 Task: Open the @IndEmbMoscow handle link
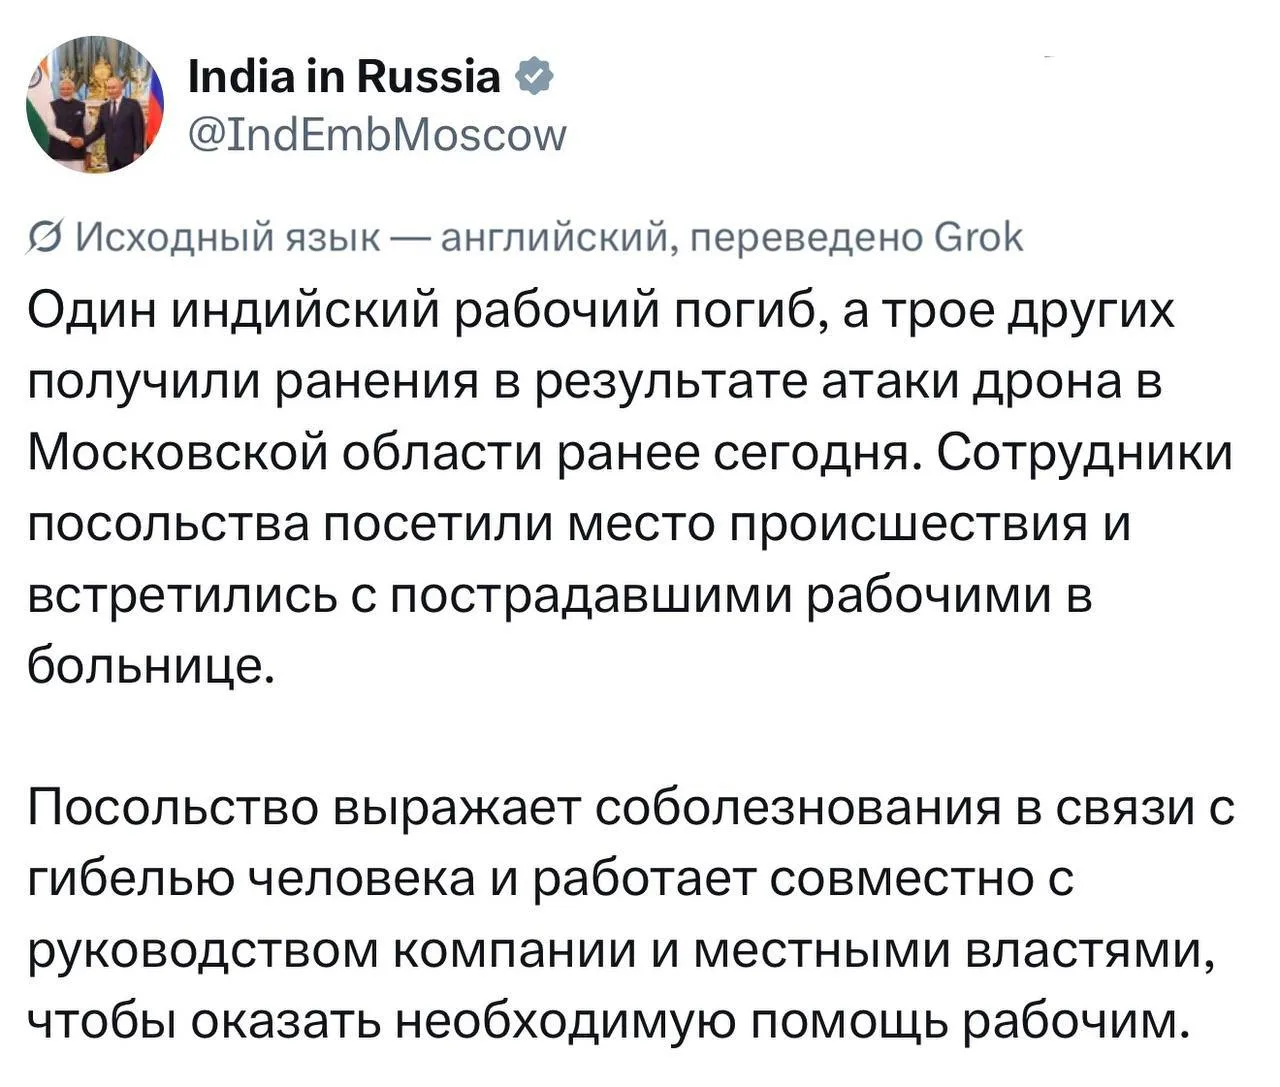[x=377, y=133]
